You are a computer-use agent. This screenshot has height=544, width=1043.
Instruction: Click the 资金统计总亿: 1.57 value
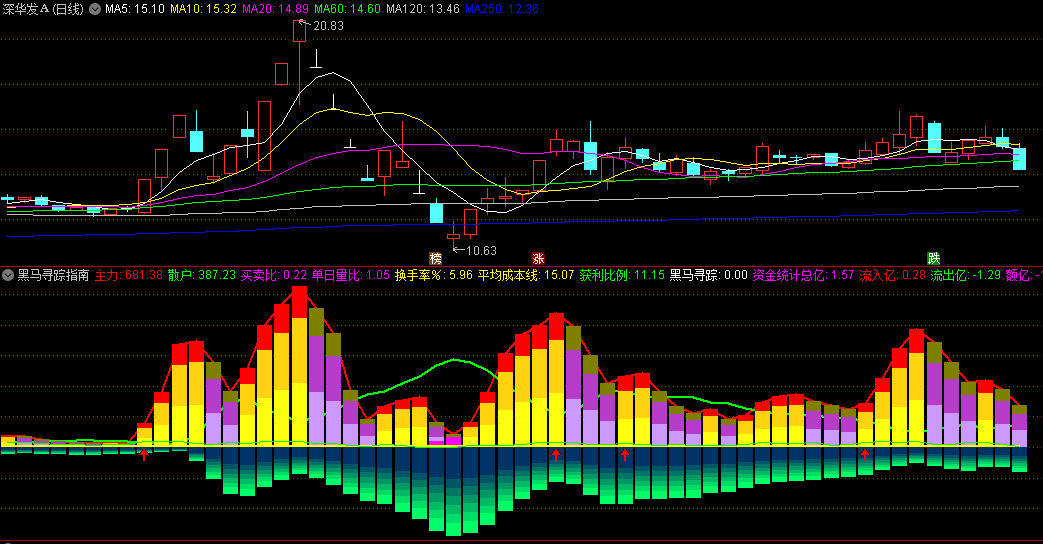[x=803, y=275]
